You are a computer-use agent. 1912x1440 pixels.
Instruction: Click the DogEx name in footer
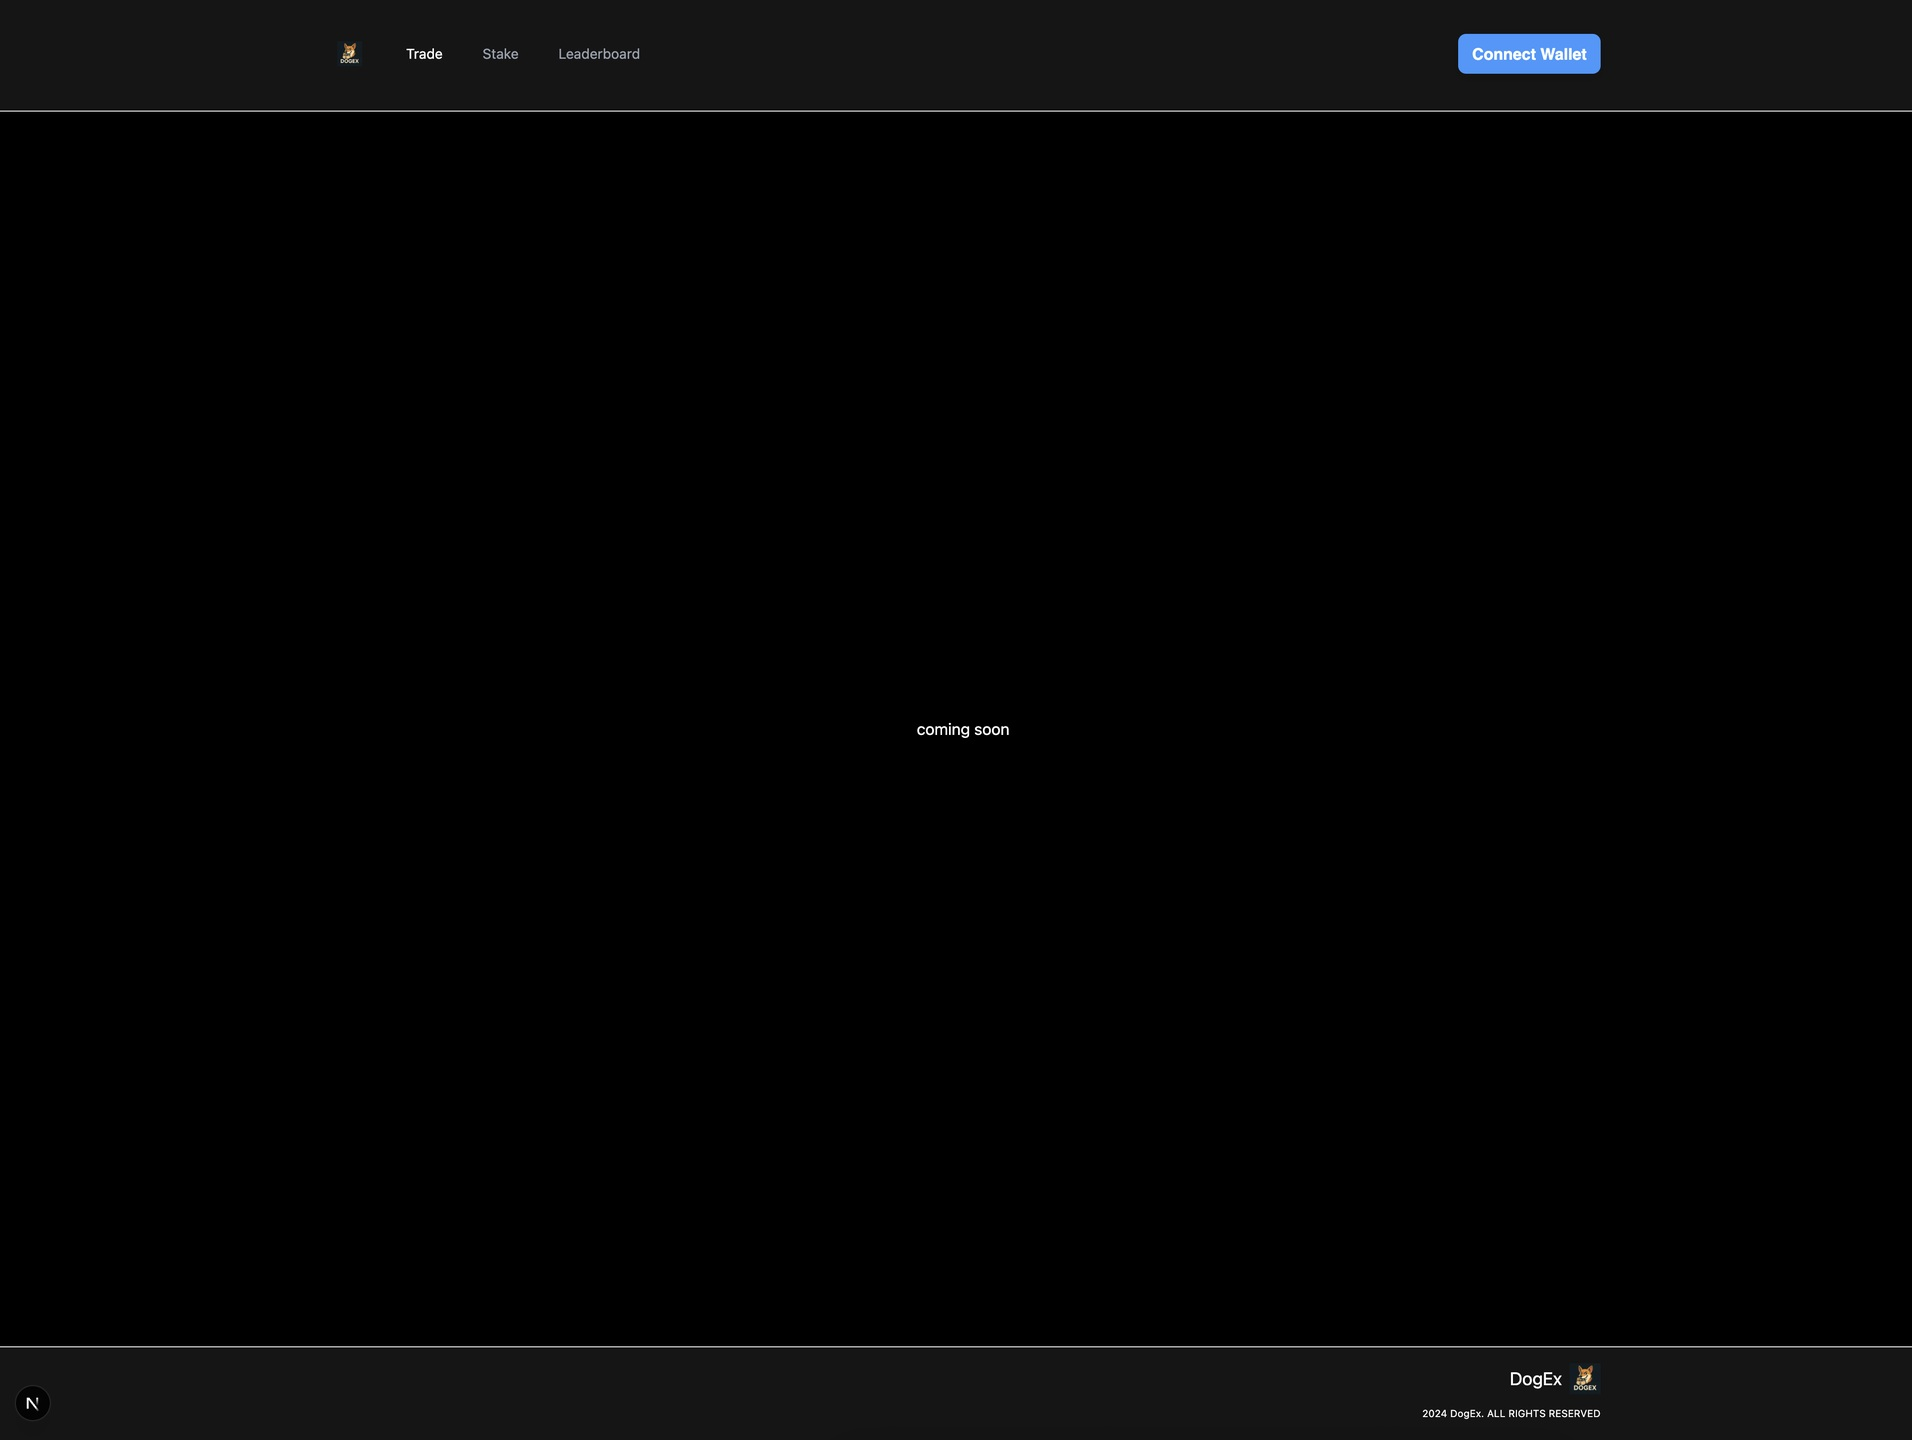[1535, 1379]
